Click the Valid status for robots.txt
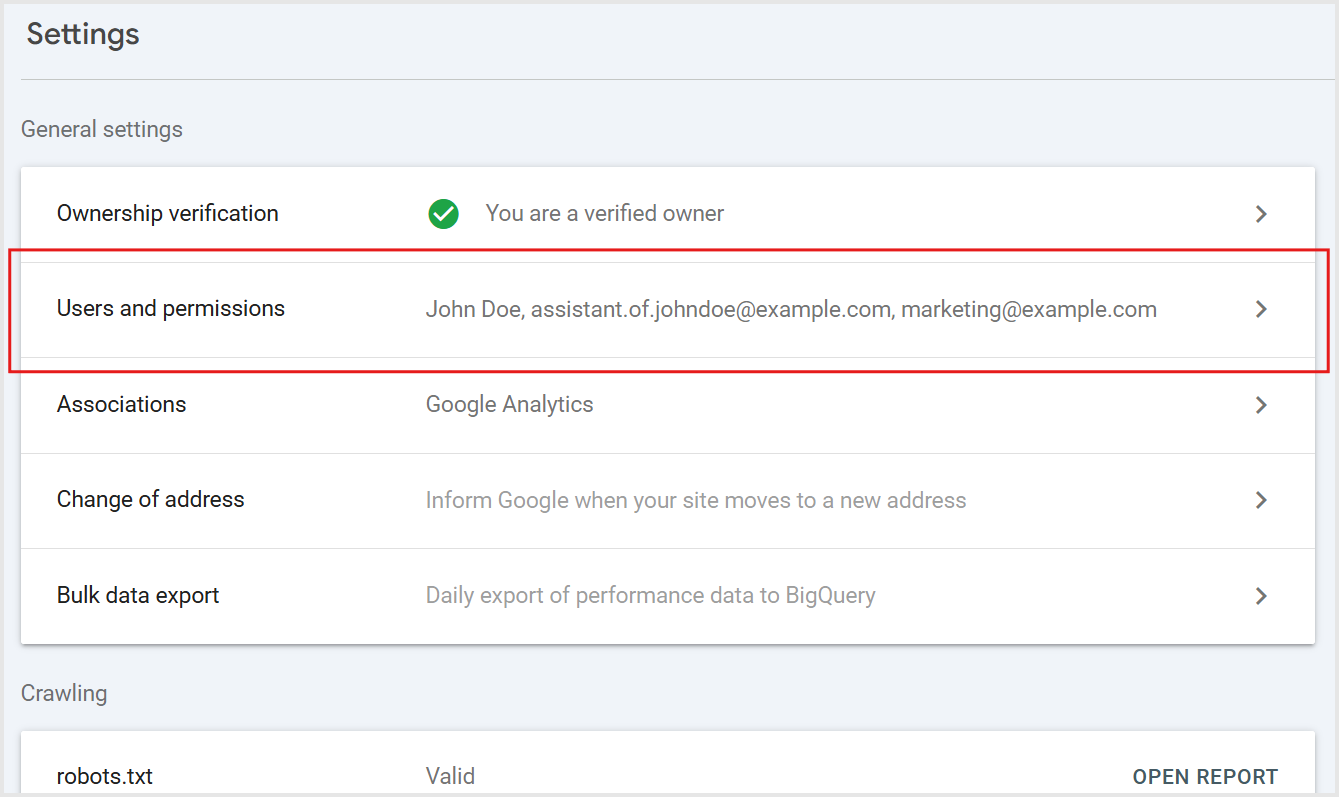This screenshot has height=797, width=1339. click(x=450, y=777)
